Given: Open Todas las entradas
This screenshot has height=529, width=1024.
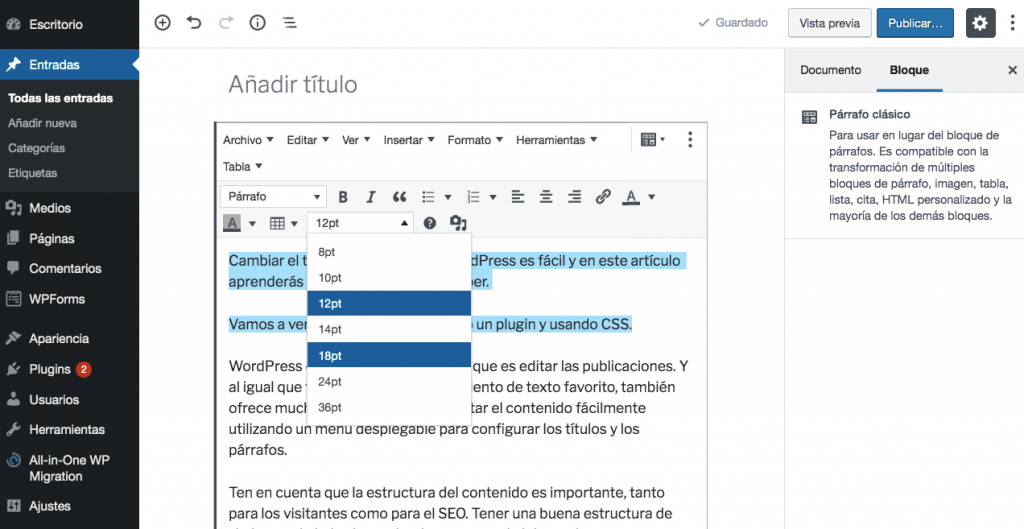Looking at the screenshot, I should pyautogui.click(x=60, y=98).
